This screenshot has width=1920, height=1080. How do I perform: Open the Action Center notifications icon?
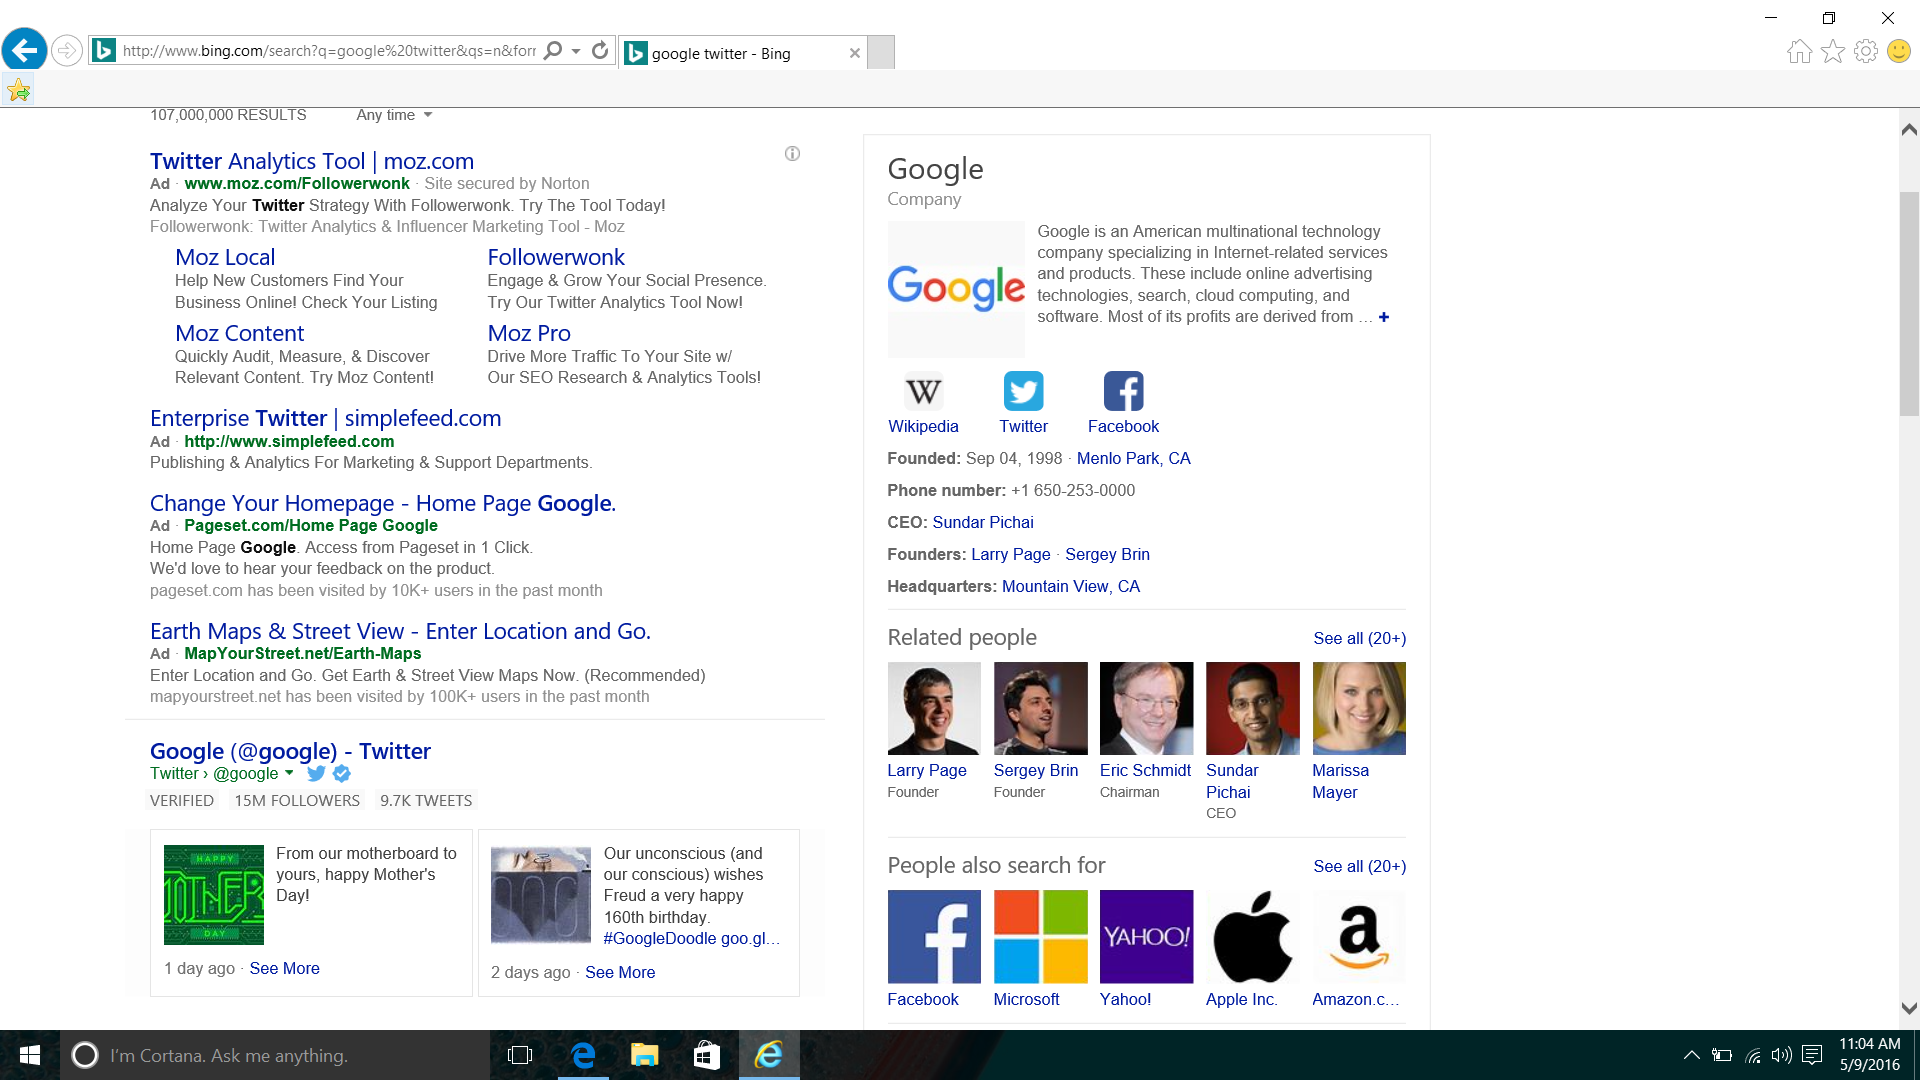point(1812,1055)
